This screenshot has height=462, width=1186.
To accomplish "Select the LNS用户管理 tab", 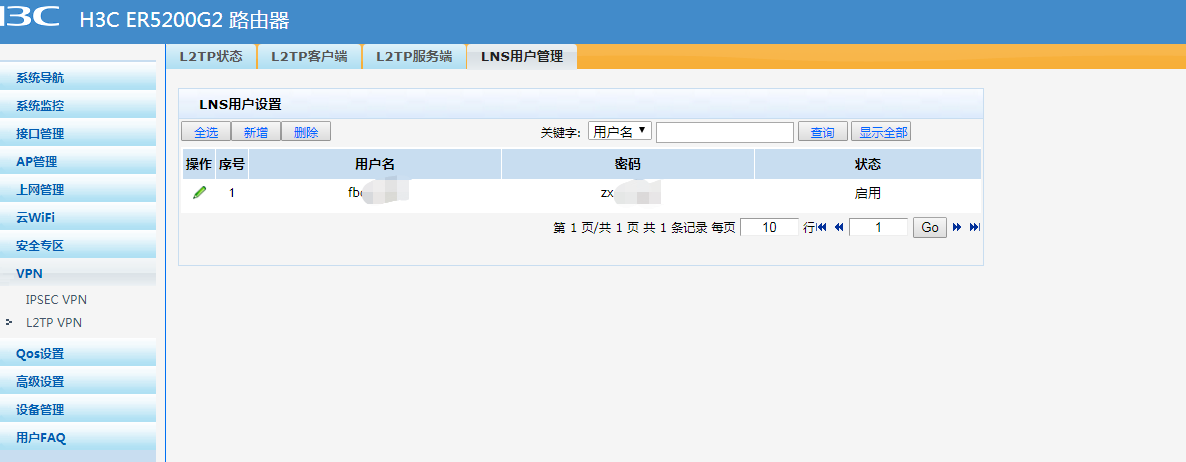I will pyautogui.click(x=522, y=57).
